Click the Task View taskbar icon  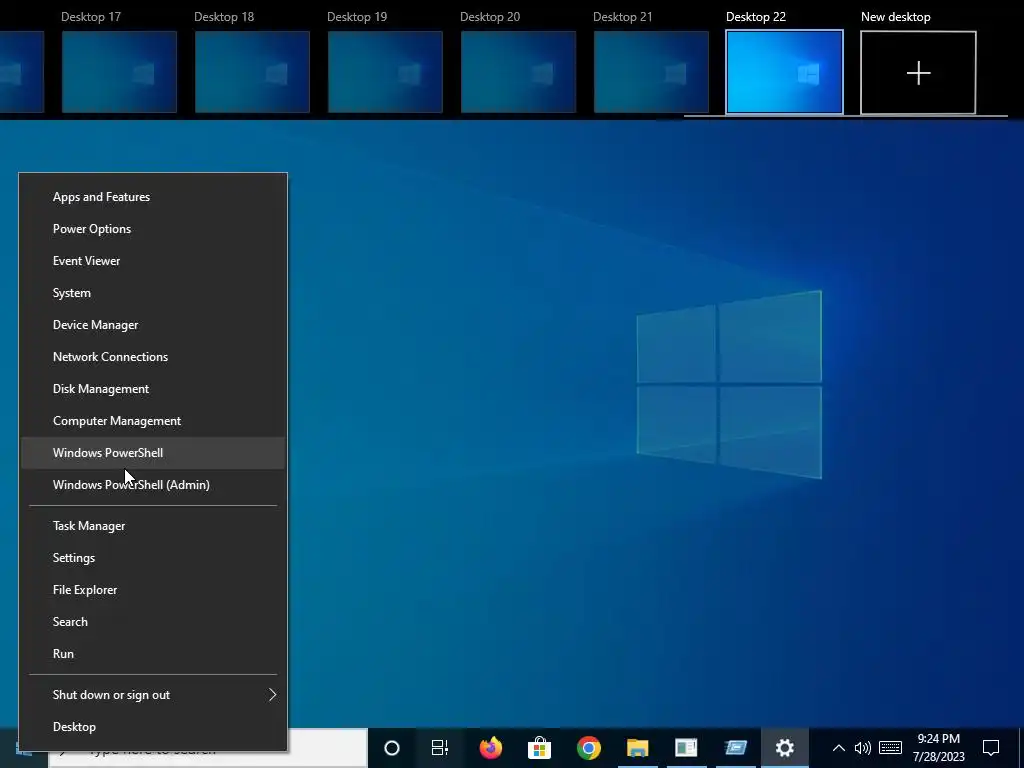[x=440, y=748]
